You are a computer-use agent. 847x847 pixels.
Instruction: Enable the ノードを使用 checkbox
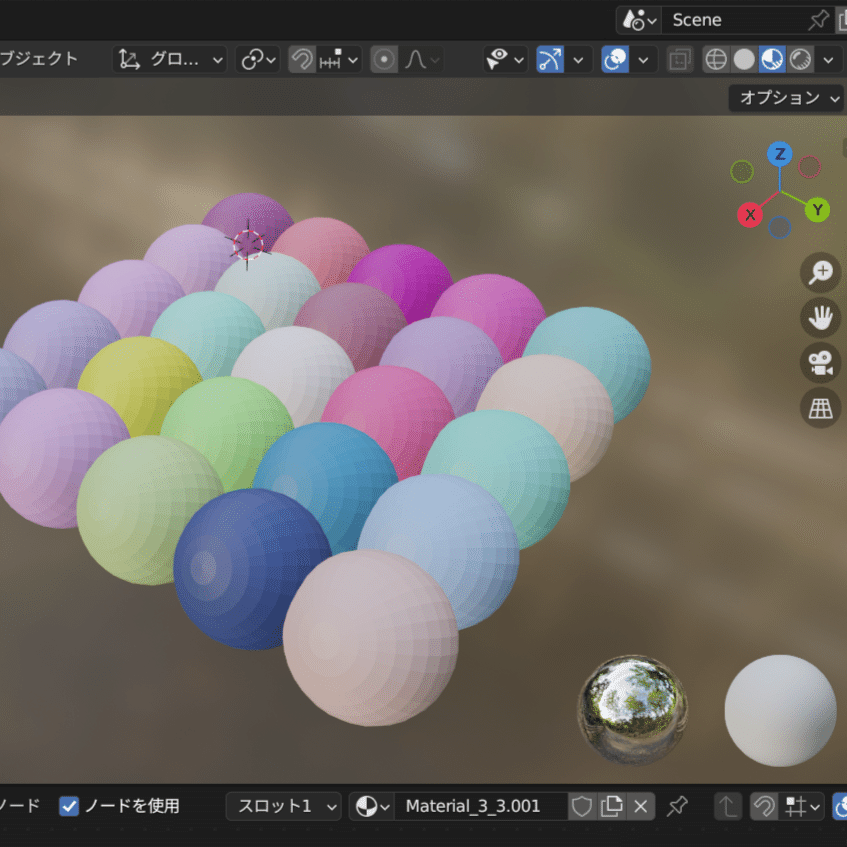(68, 806)
